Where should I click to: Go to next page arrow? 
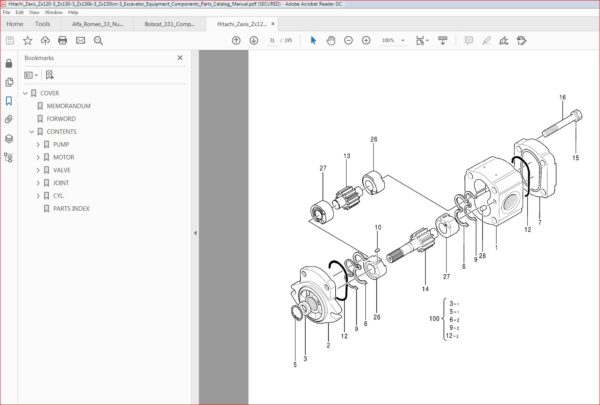(x=254, y=40)
